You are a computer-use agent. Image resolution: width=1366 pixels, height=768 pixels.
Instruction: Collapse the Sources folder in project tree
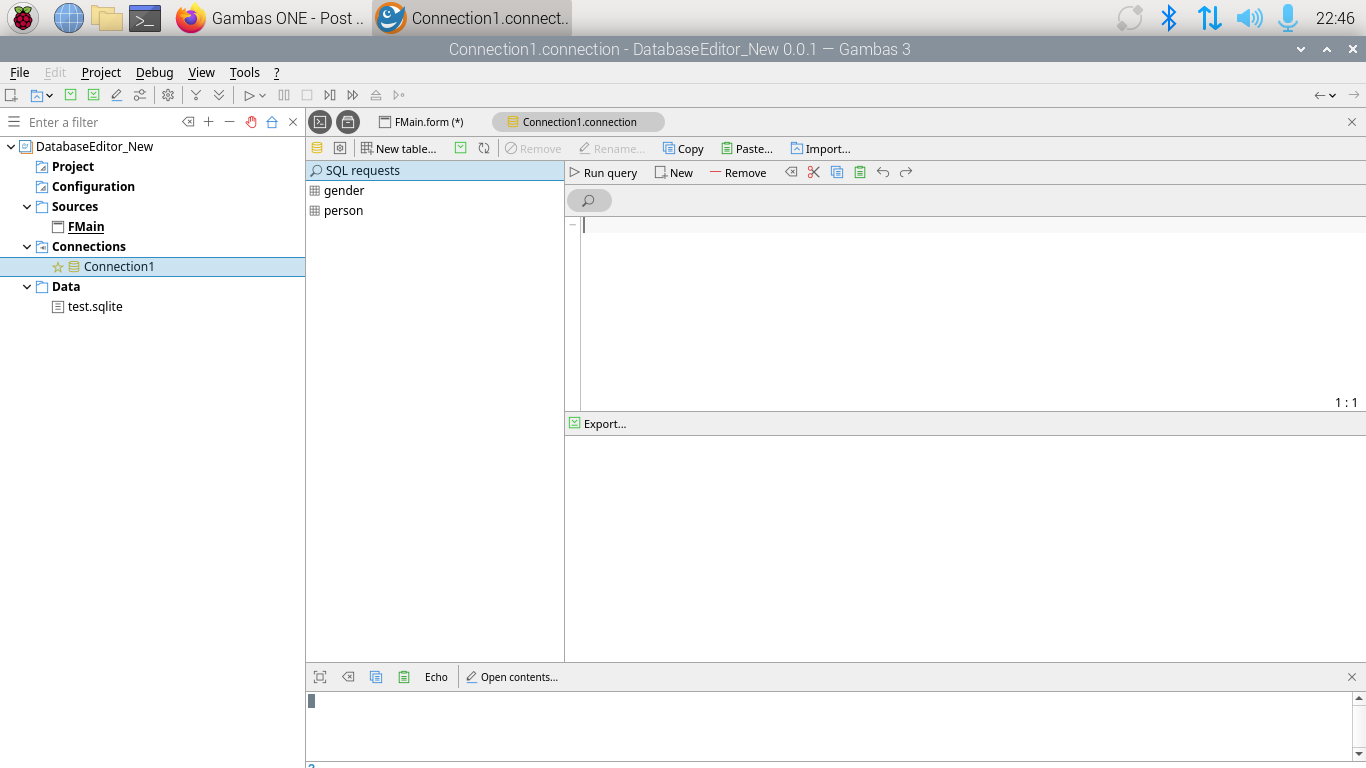click(27, 207)
